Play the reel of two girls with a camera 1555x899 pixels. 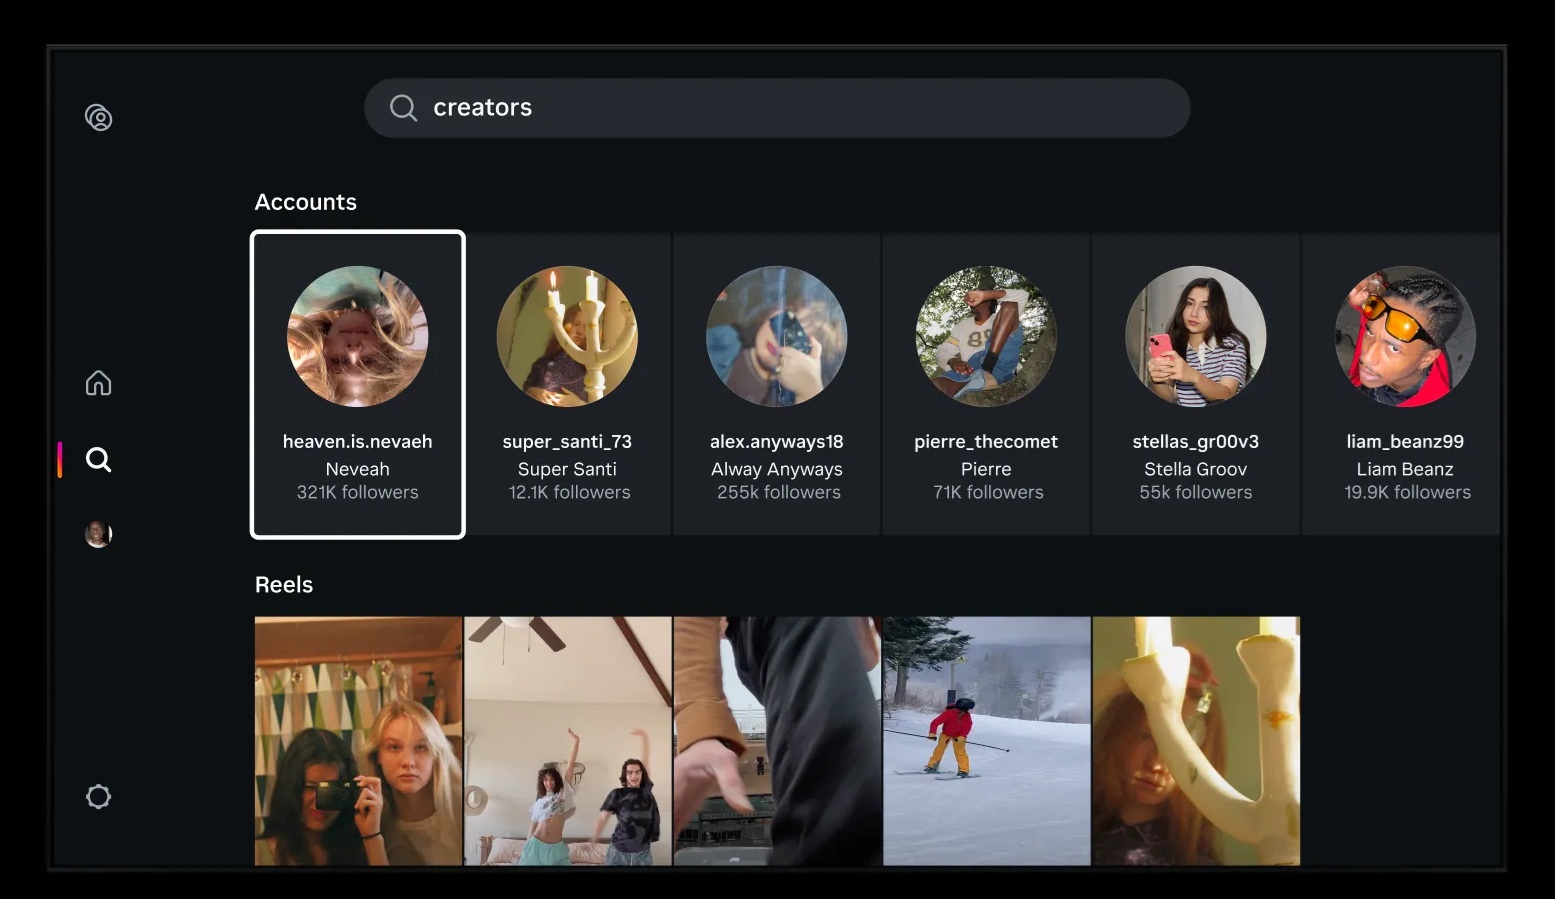tap(357, 740)
